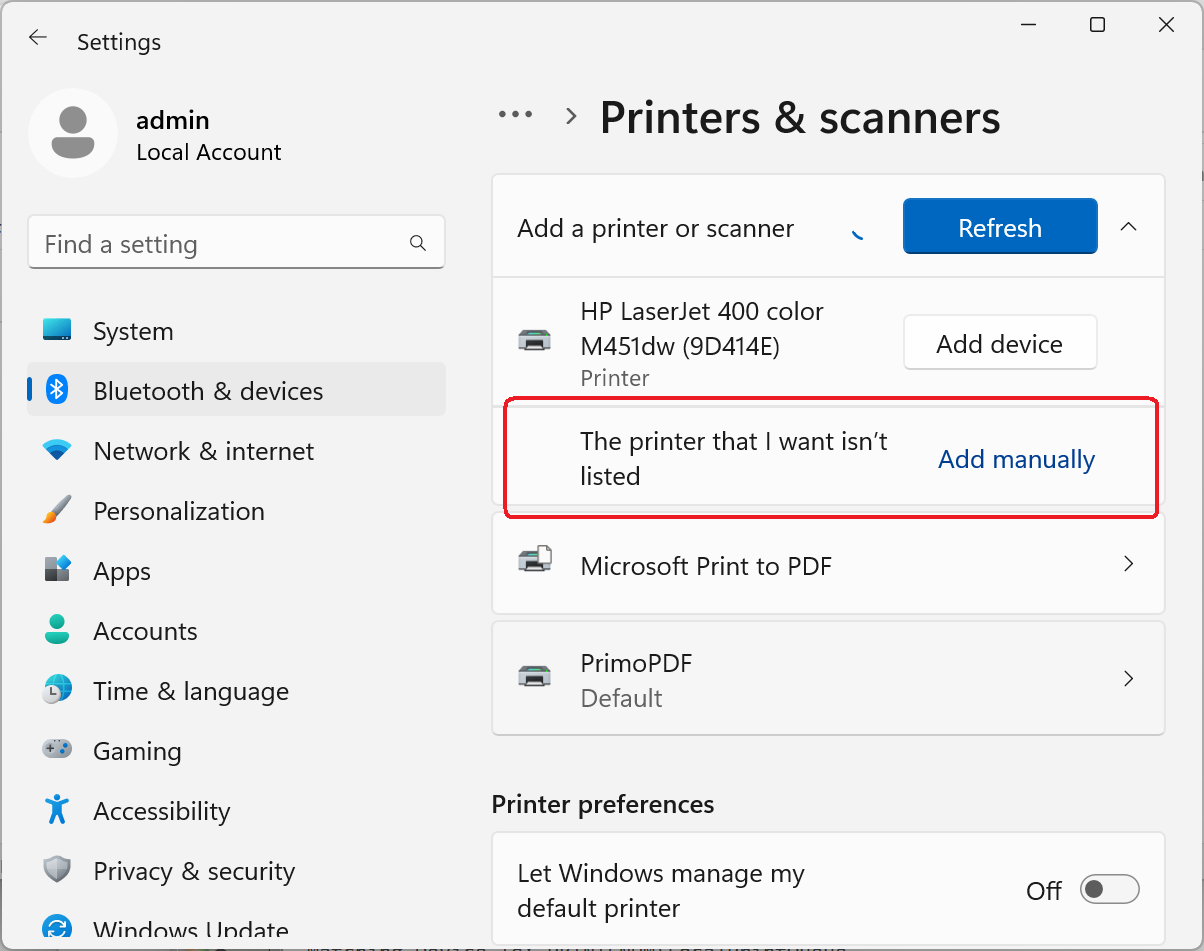Collapse the Add a printer or scanner section
Screen dimensions: 1204x951
1128,227
